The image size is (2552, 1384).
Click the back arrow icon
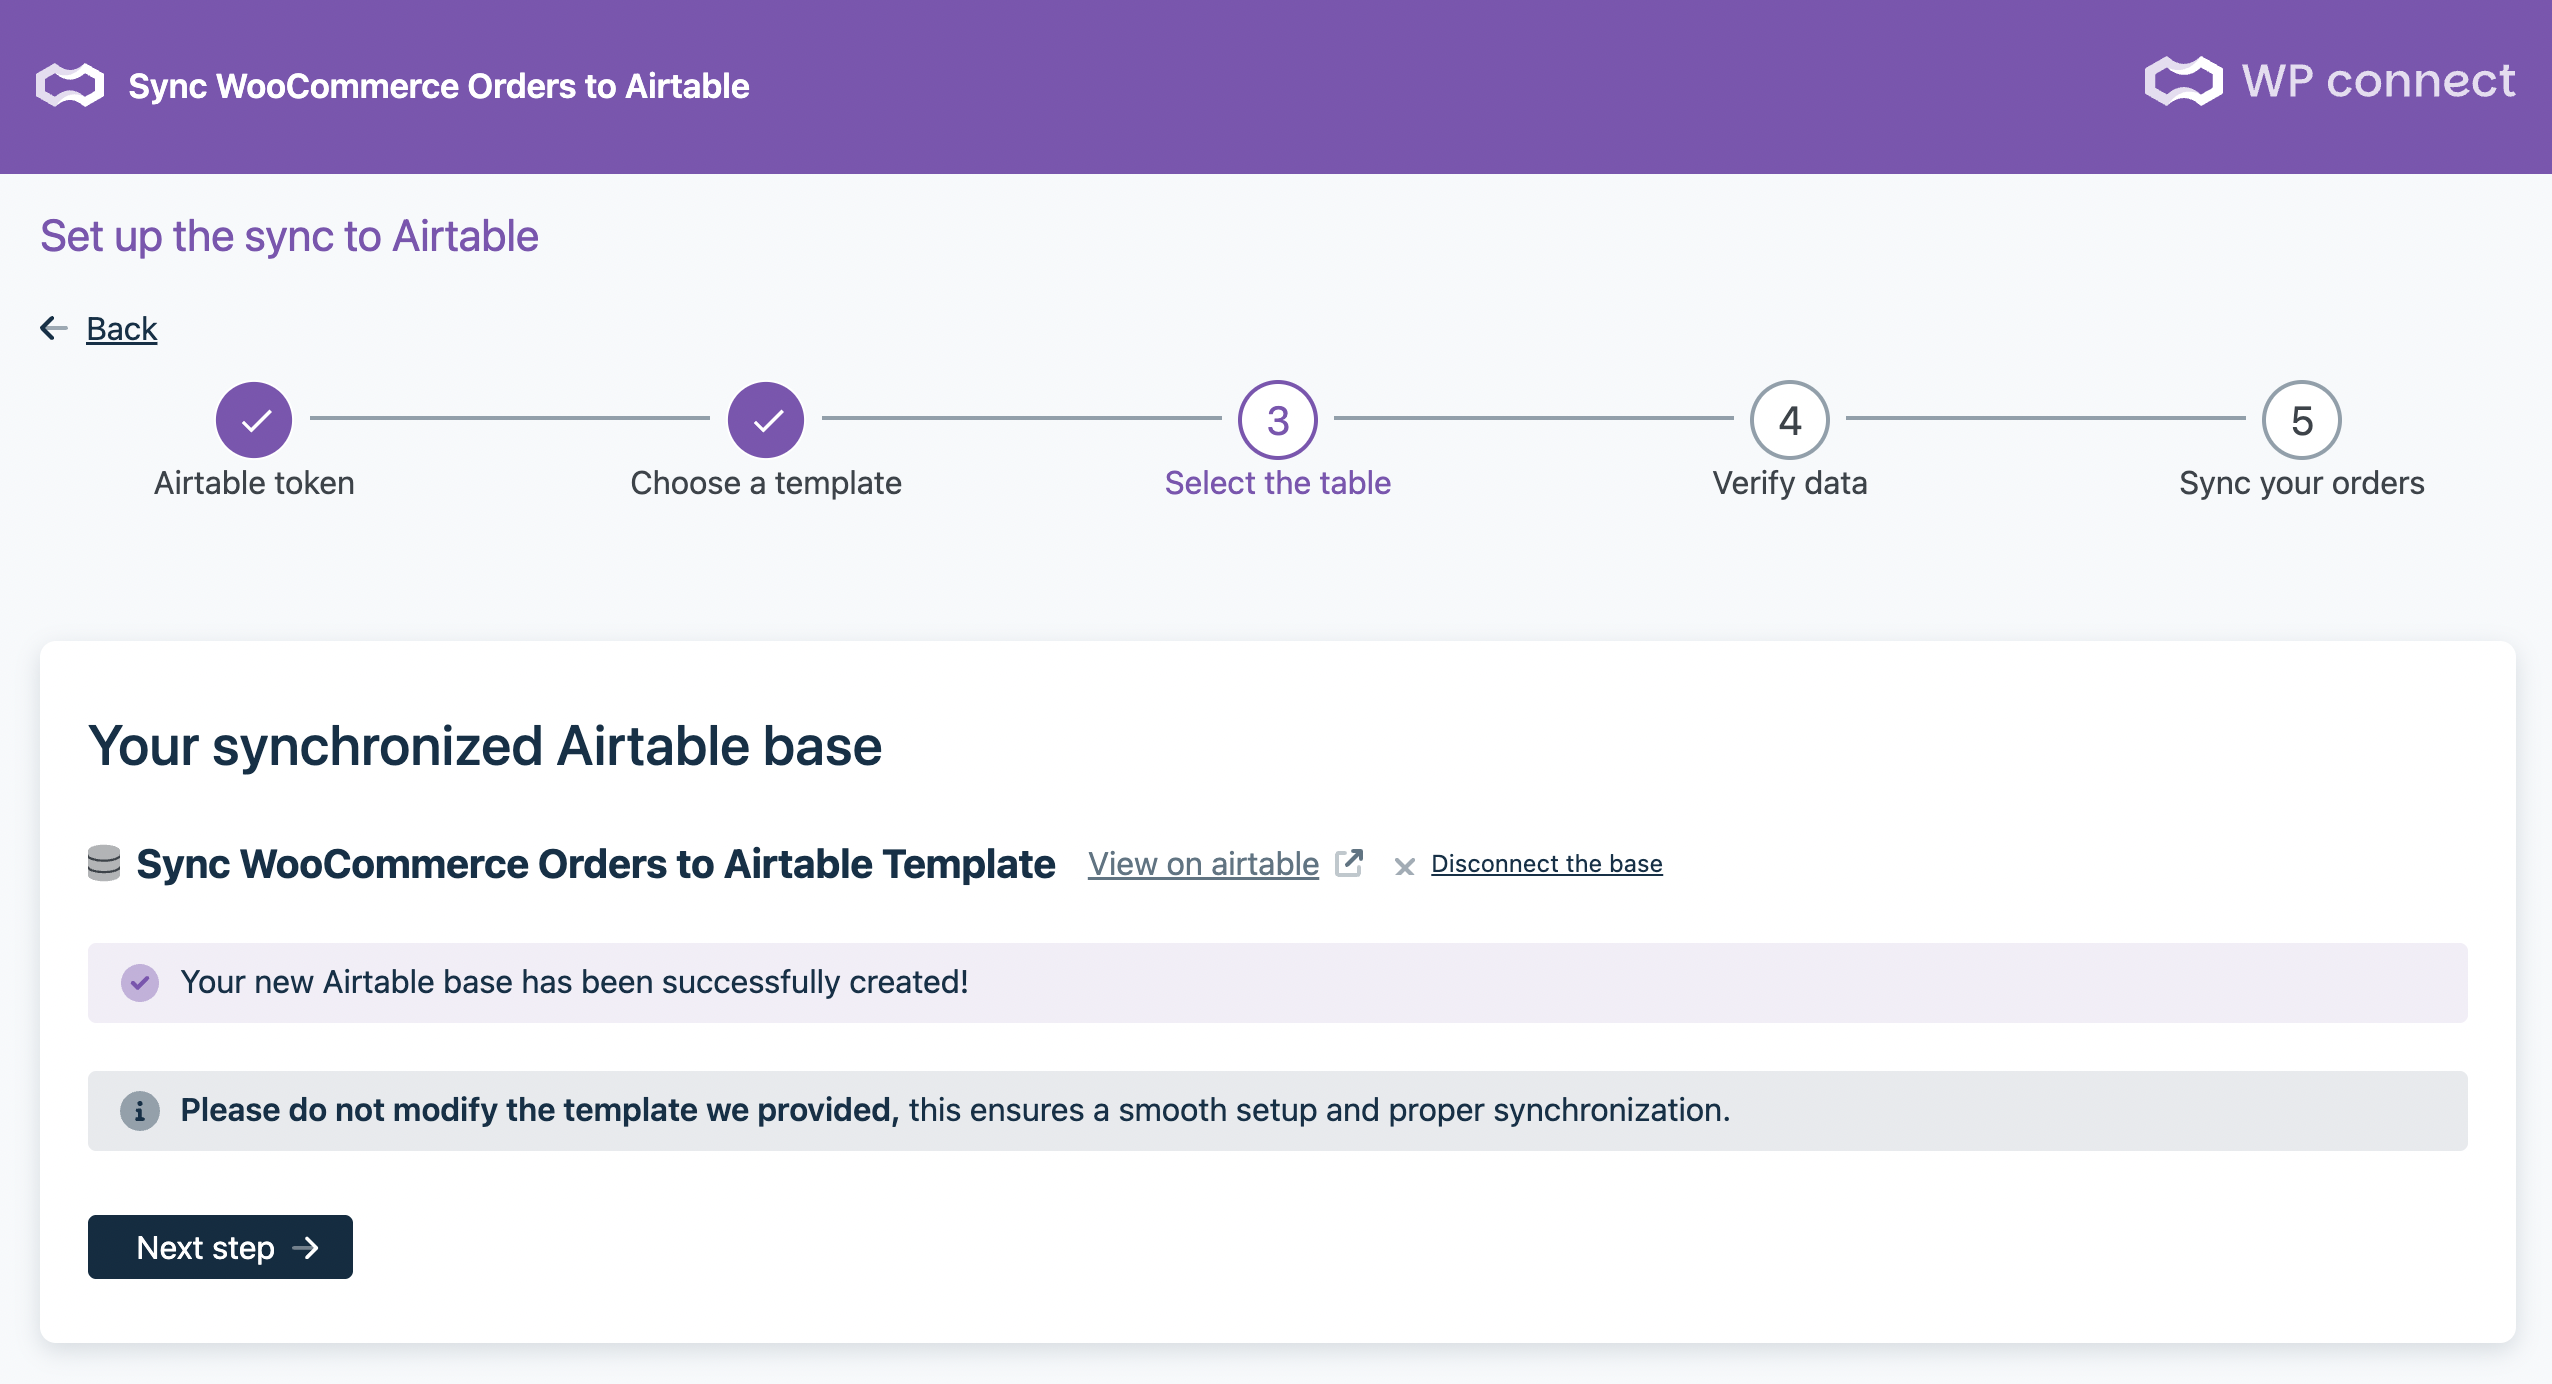point(54,328)
